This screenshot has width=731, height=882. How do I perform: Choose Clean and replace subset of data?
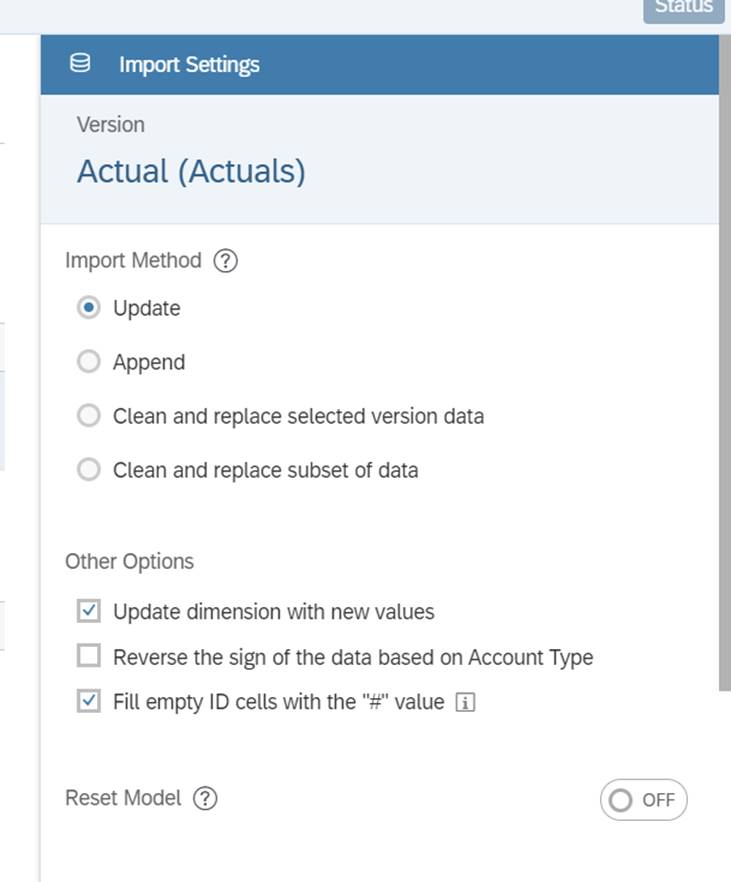point(89,470)
